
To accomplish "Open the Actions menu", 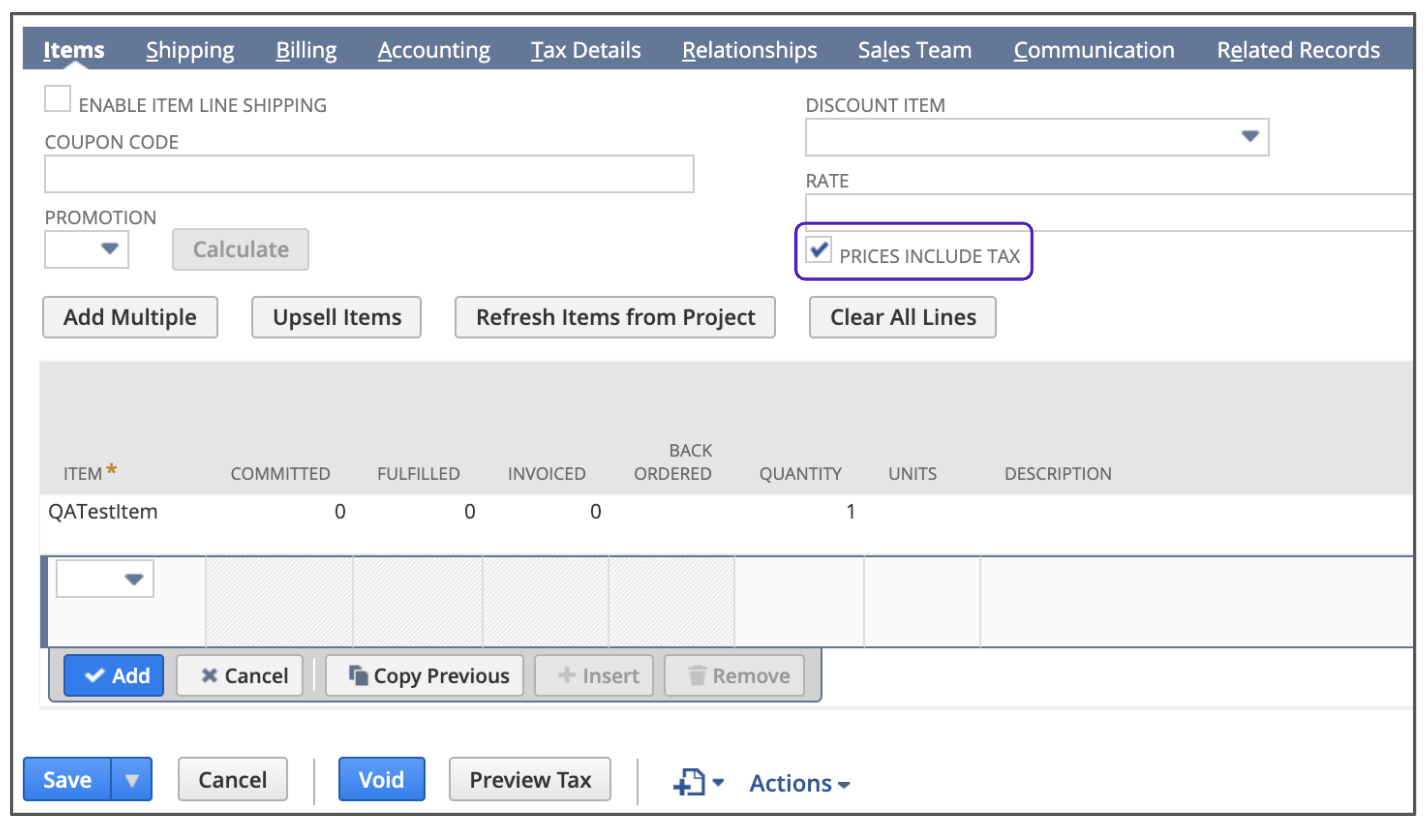I will coord(799,783).
